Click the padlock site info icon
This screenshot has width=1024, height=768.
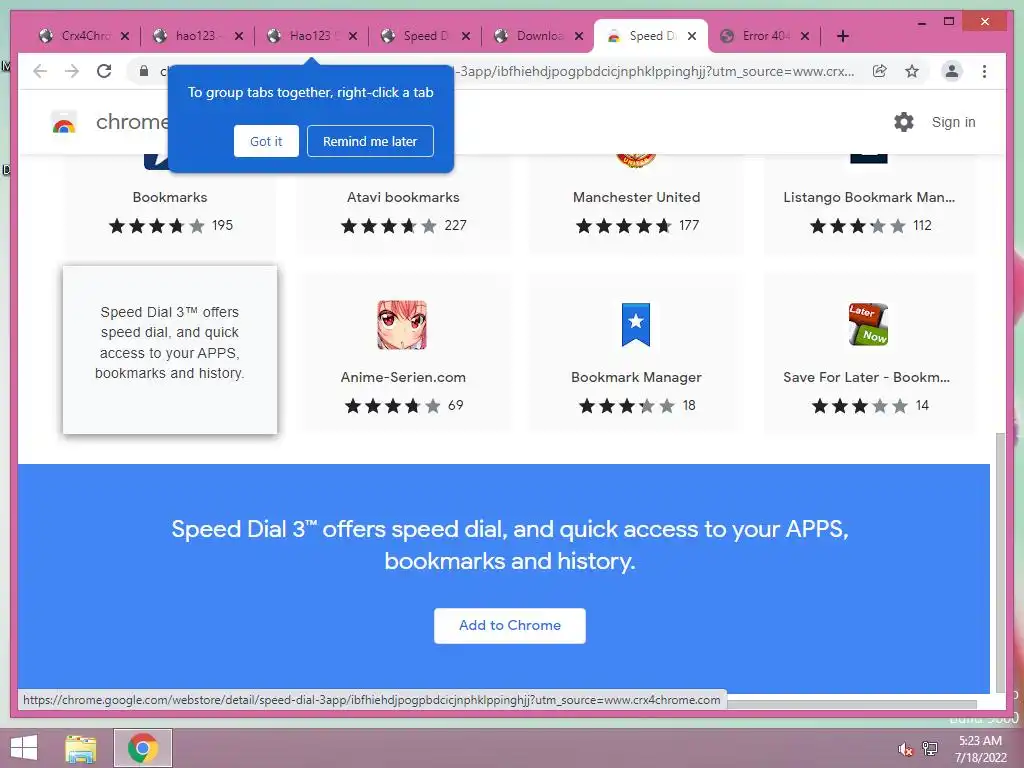(x=144, y=71)
